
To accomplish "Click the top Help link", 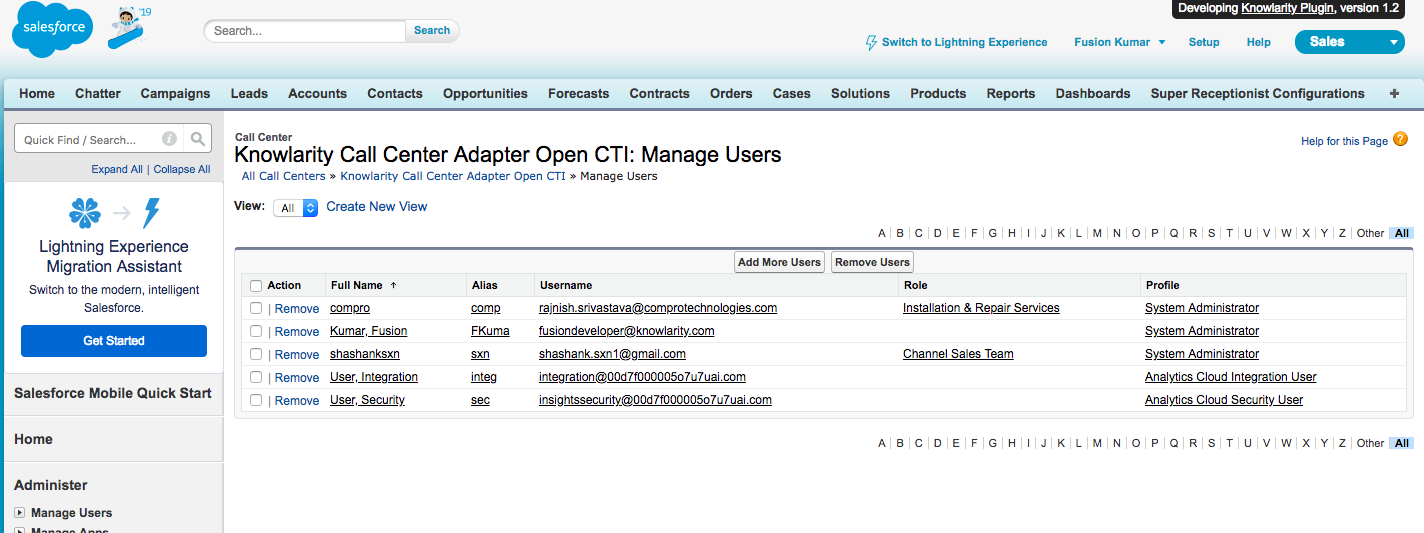I will pos(1259,42).
